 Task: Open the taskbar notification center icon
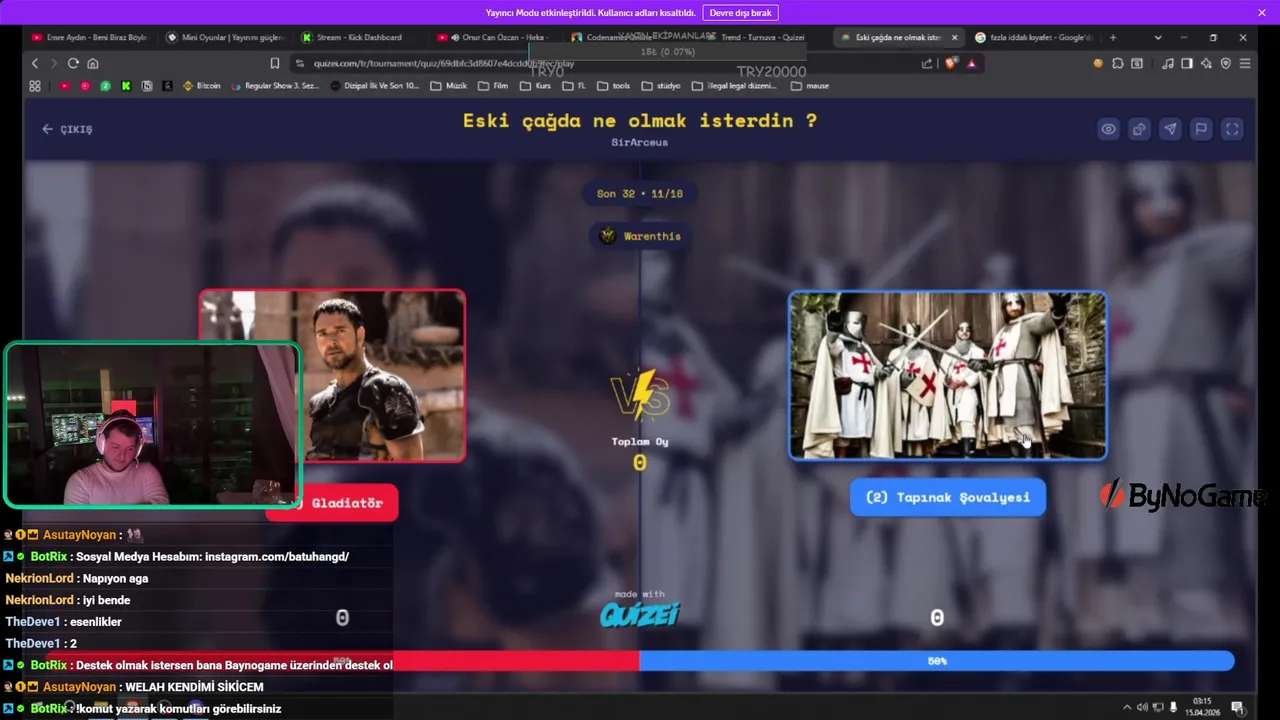pos(1237,708)
